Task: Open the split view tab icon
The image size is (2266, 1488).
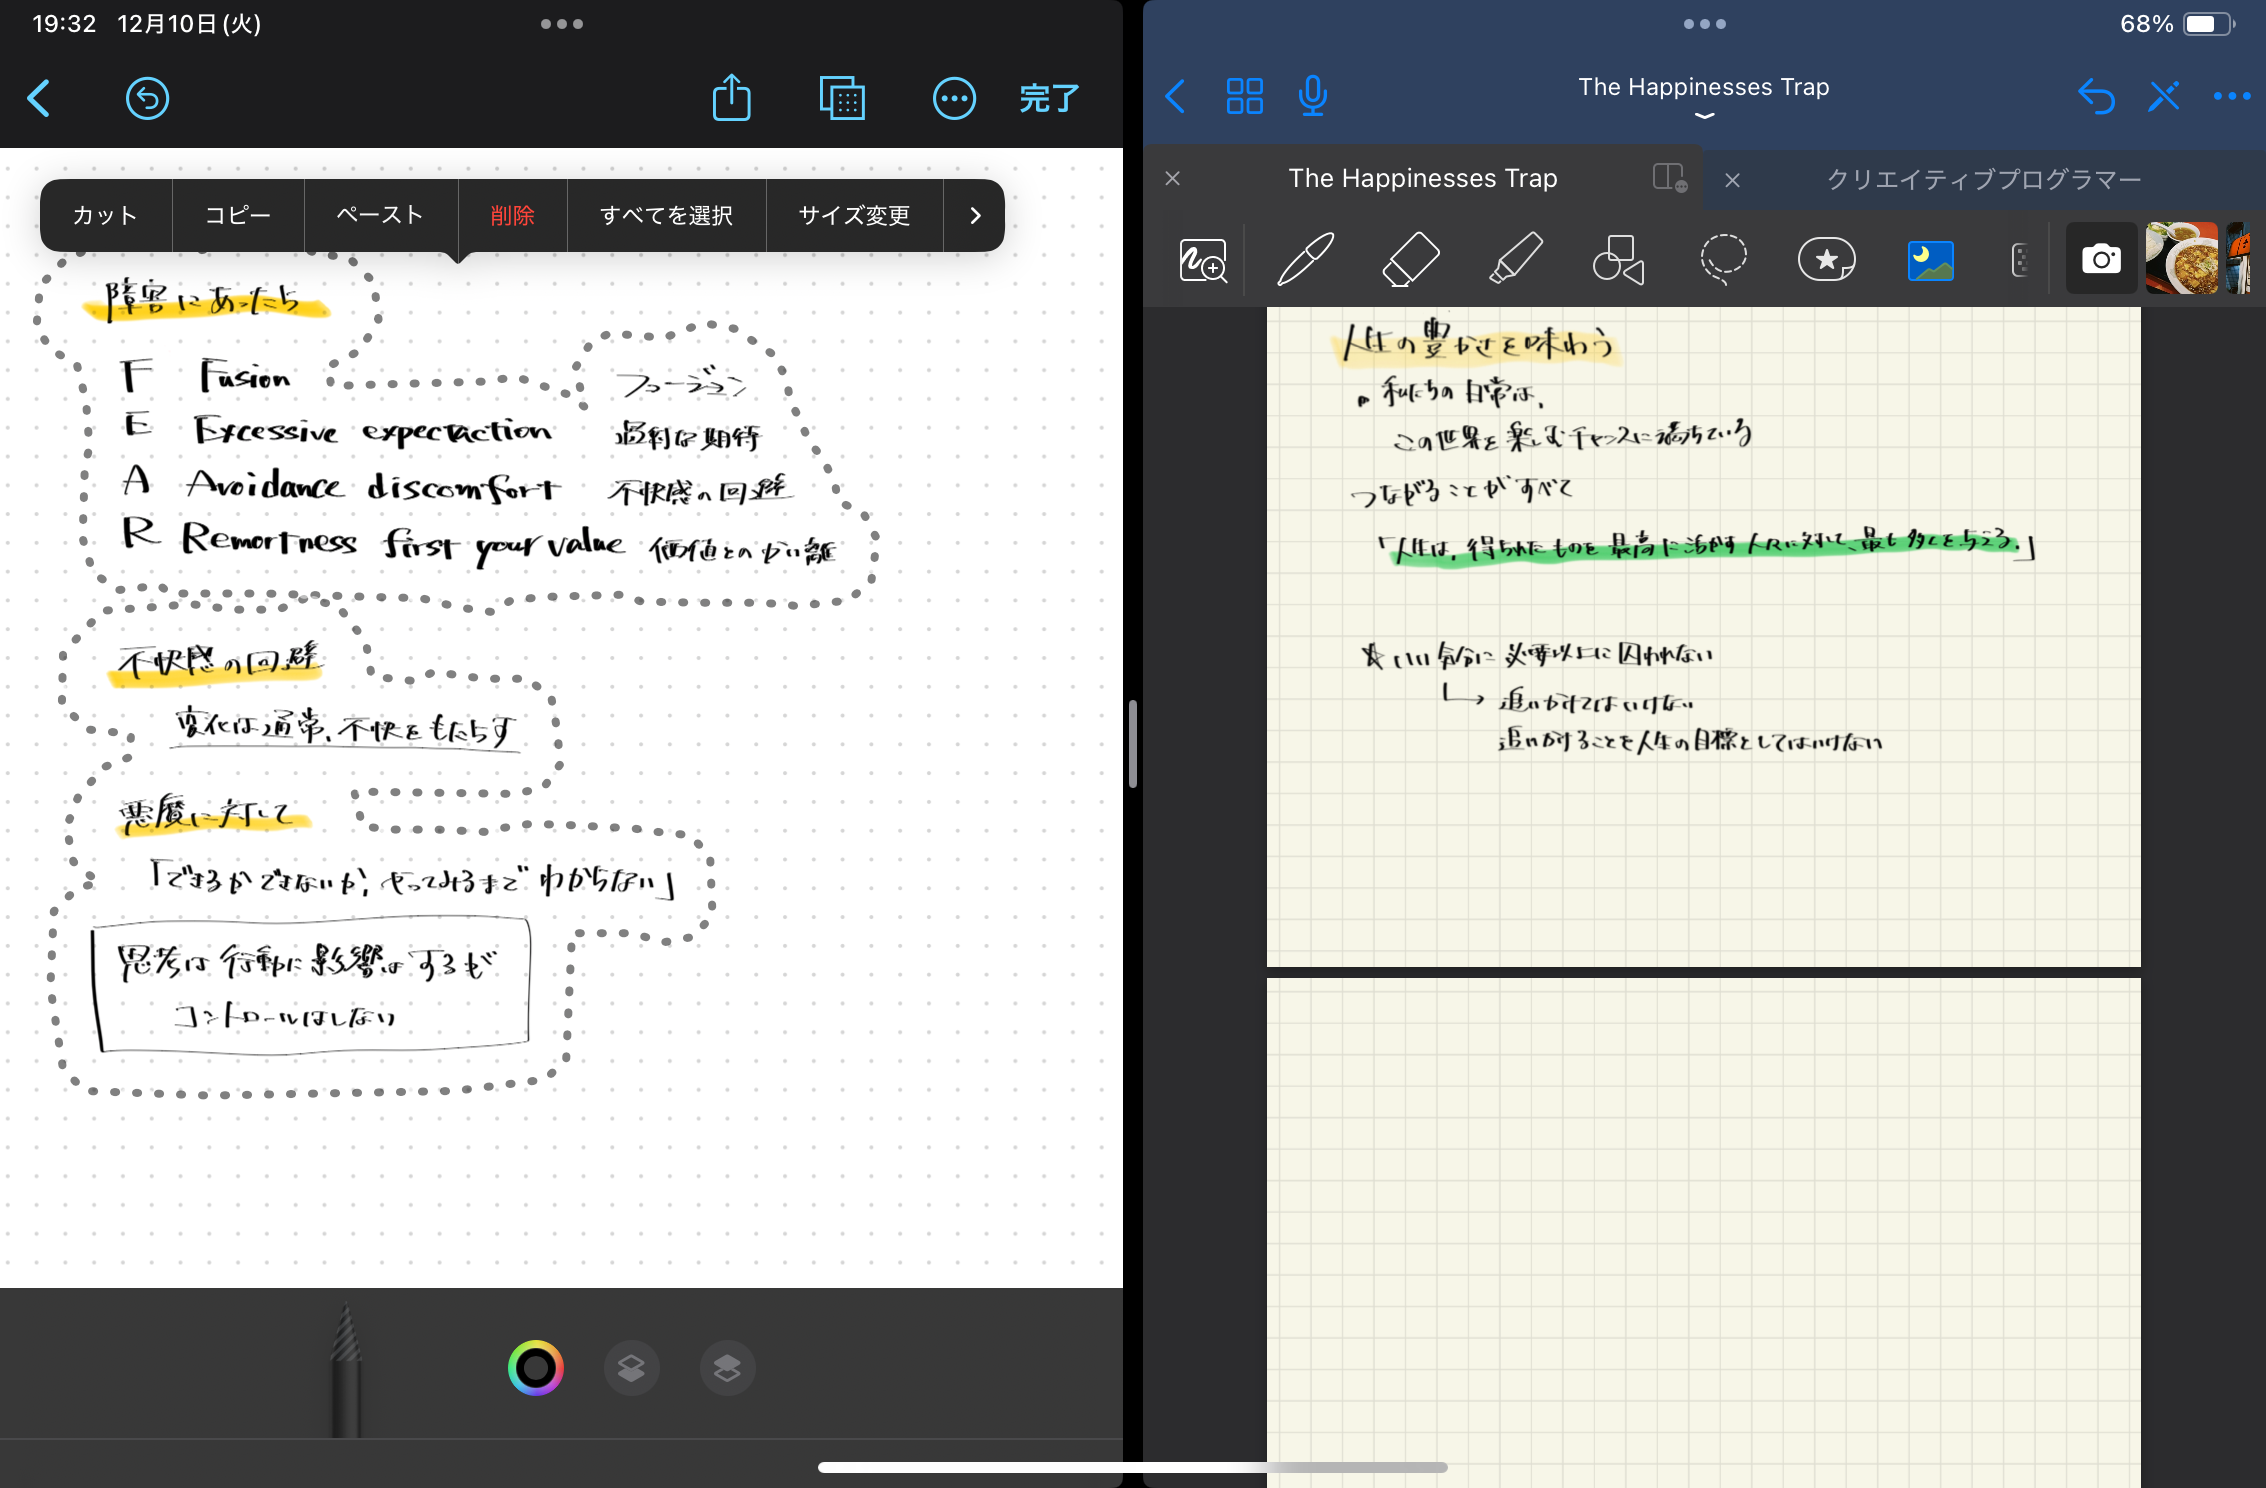Action: pos(1670,178)
